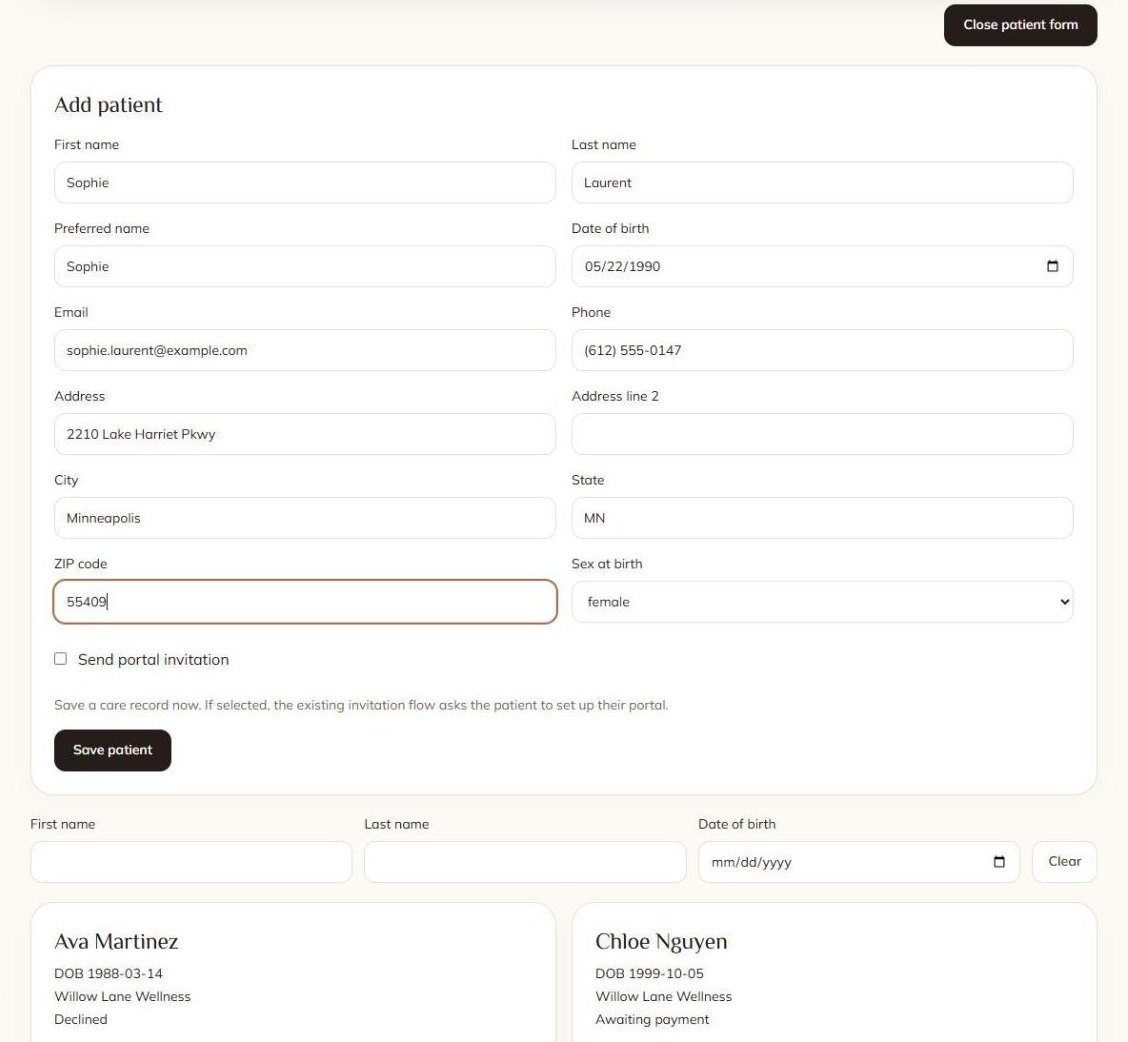Focus the Last name field containing Laurent
This screenshot has height=1042, width=1128.
click(x=822, y=182)
